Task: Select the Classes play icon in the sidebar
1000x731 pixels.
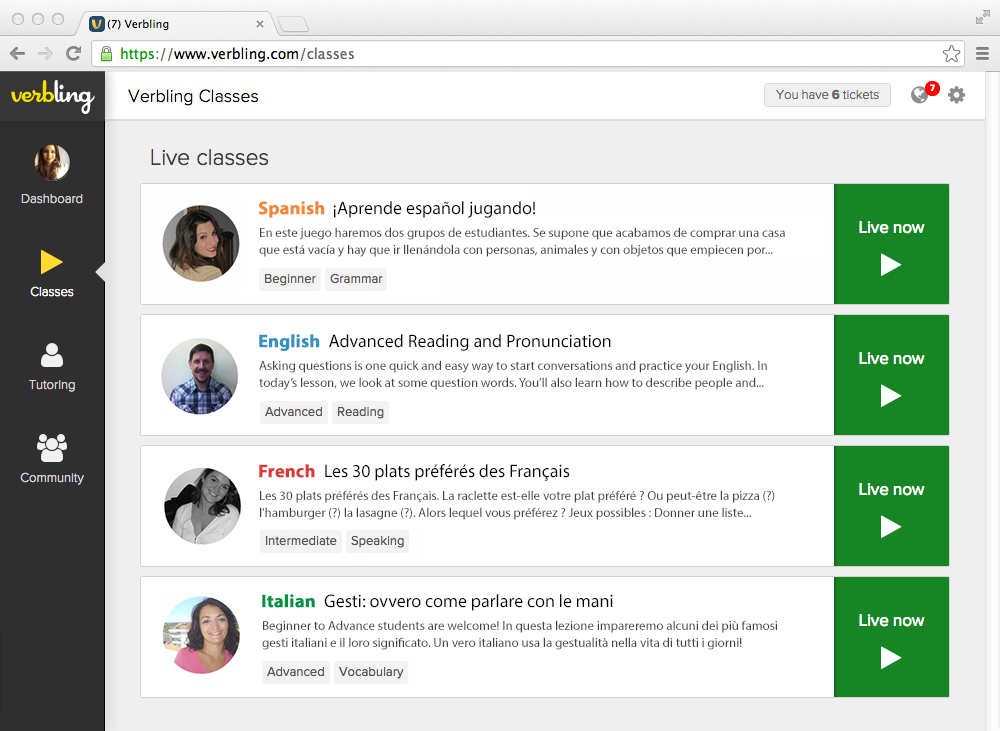Action: click(51, 262)
